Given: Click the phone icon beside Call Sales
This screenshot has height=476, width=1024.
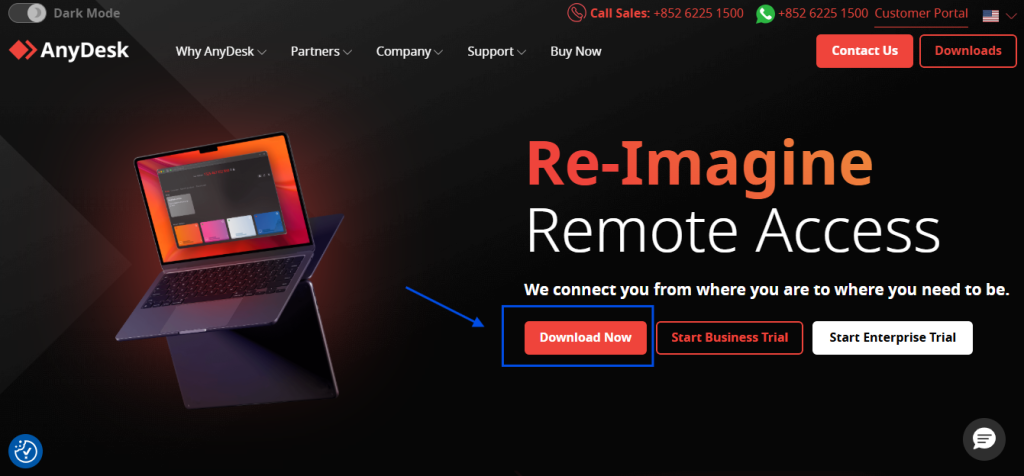Looking at the screenshot, I should (x=576, y=13).
